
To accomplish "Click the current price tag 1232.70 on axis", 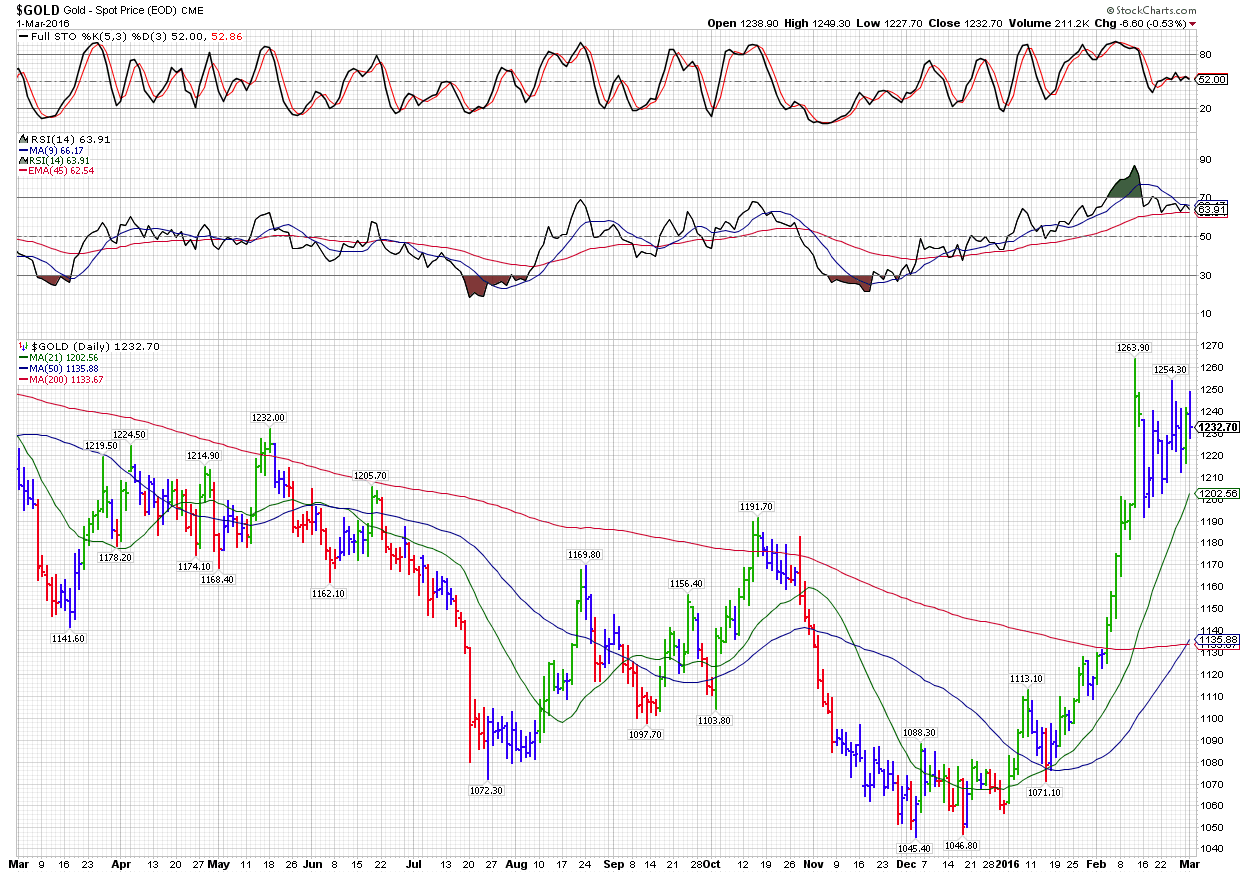I will 1218,427.
